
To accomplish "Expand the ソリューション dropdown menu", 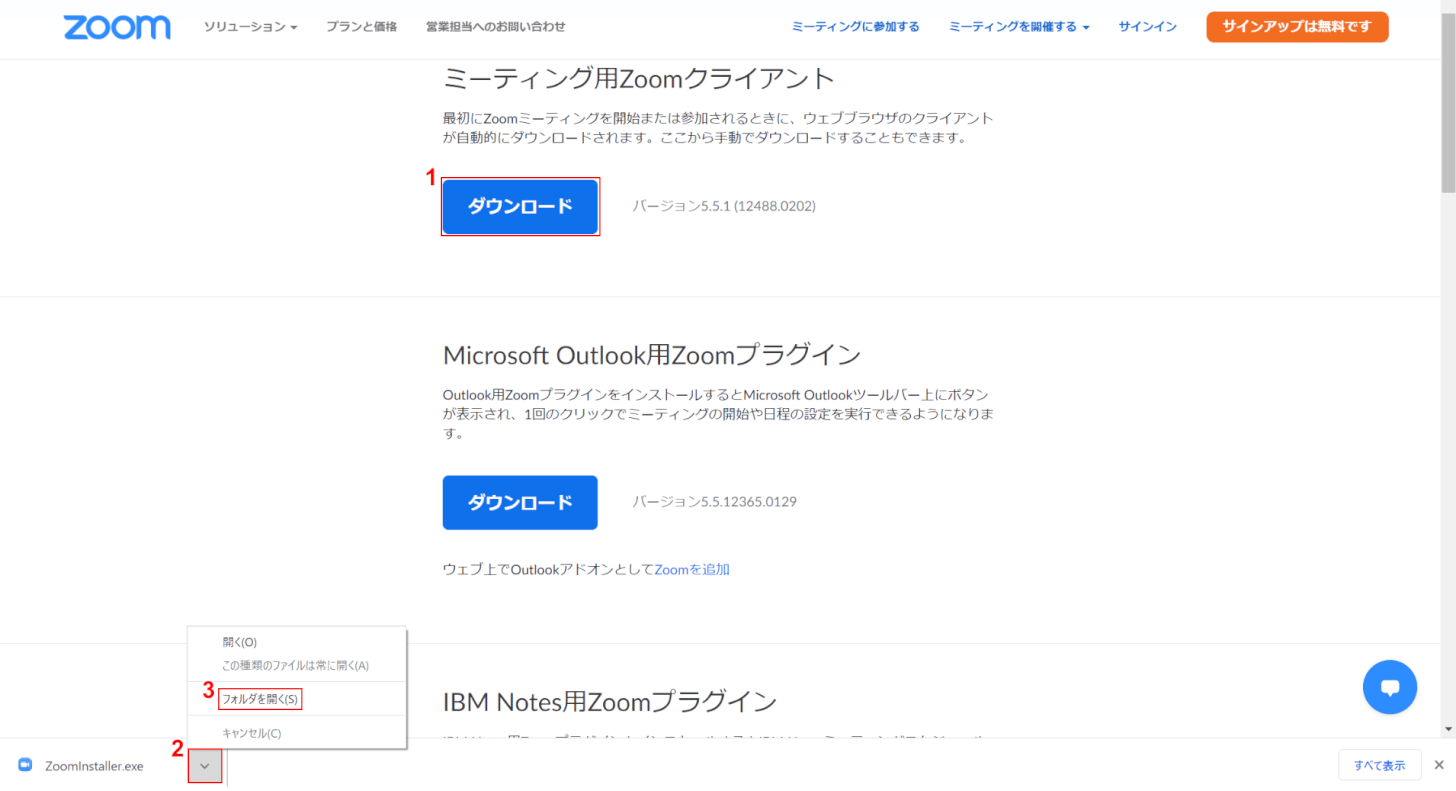I will (x=250, y=27).
